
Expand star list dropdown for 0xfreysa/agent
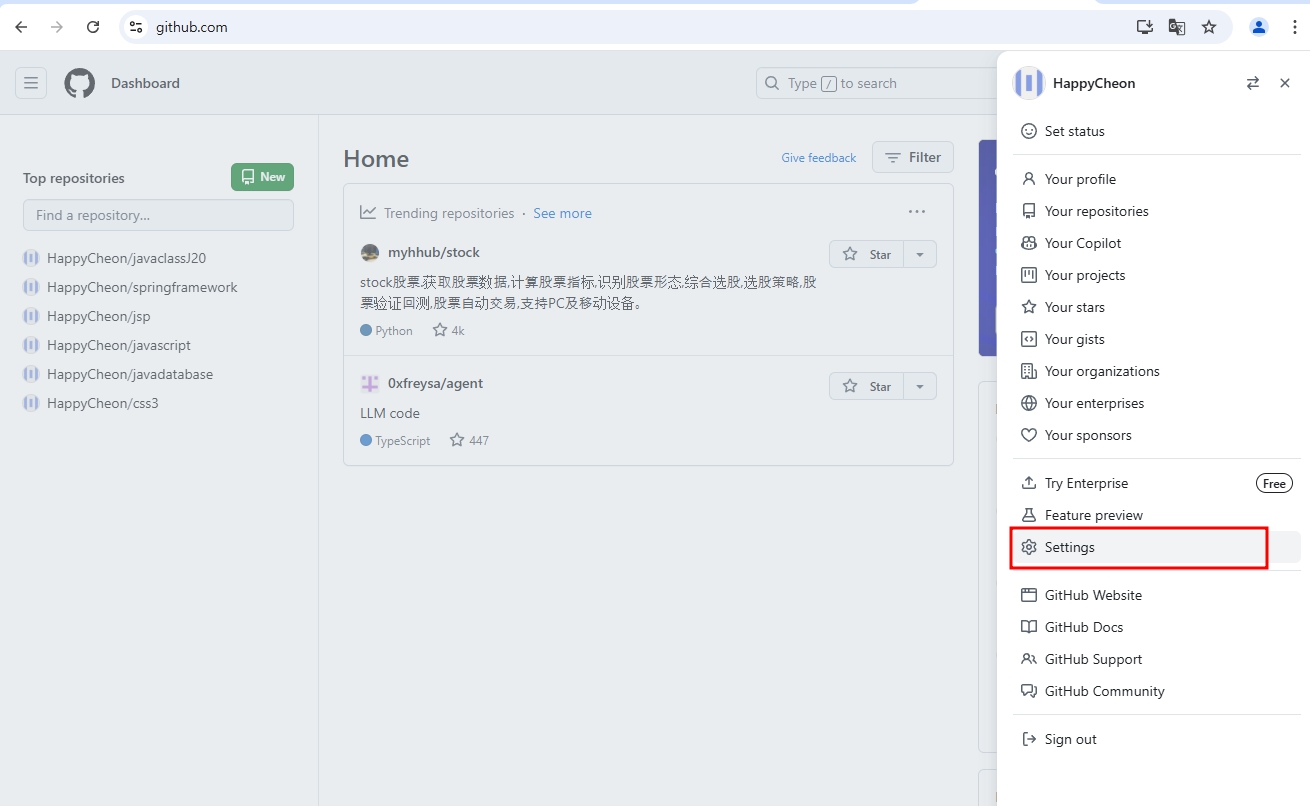pos(920,386)
